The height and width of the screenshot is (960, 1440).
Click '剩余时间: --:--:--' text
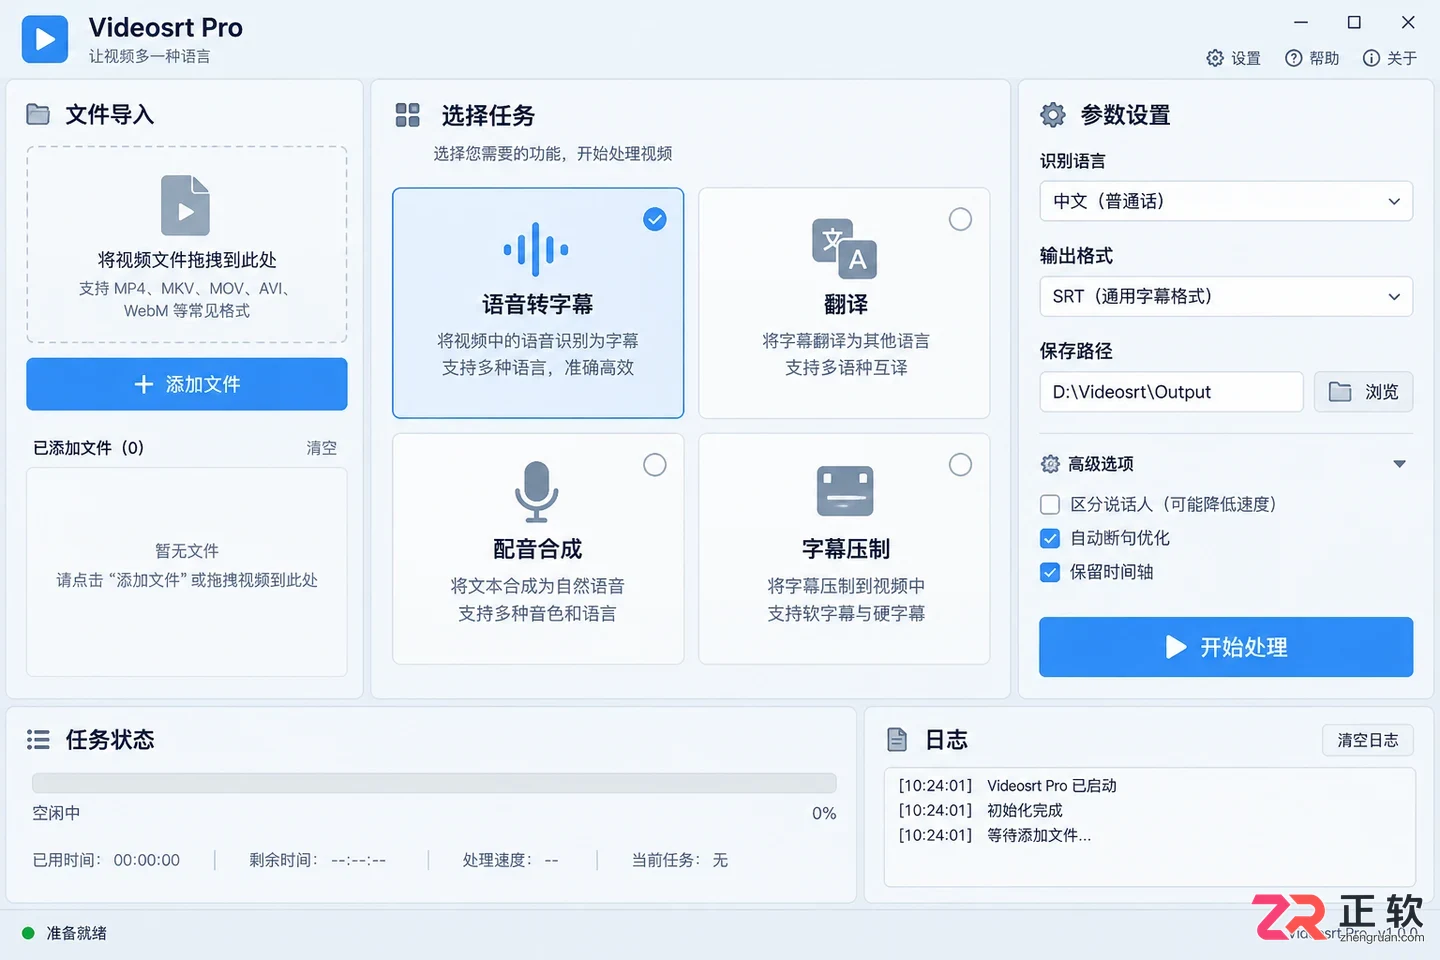[x=317, y=860]
